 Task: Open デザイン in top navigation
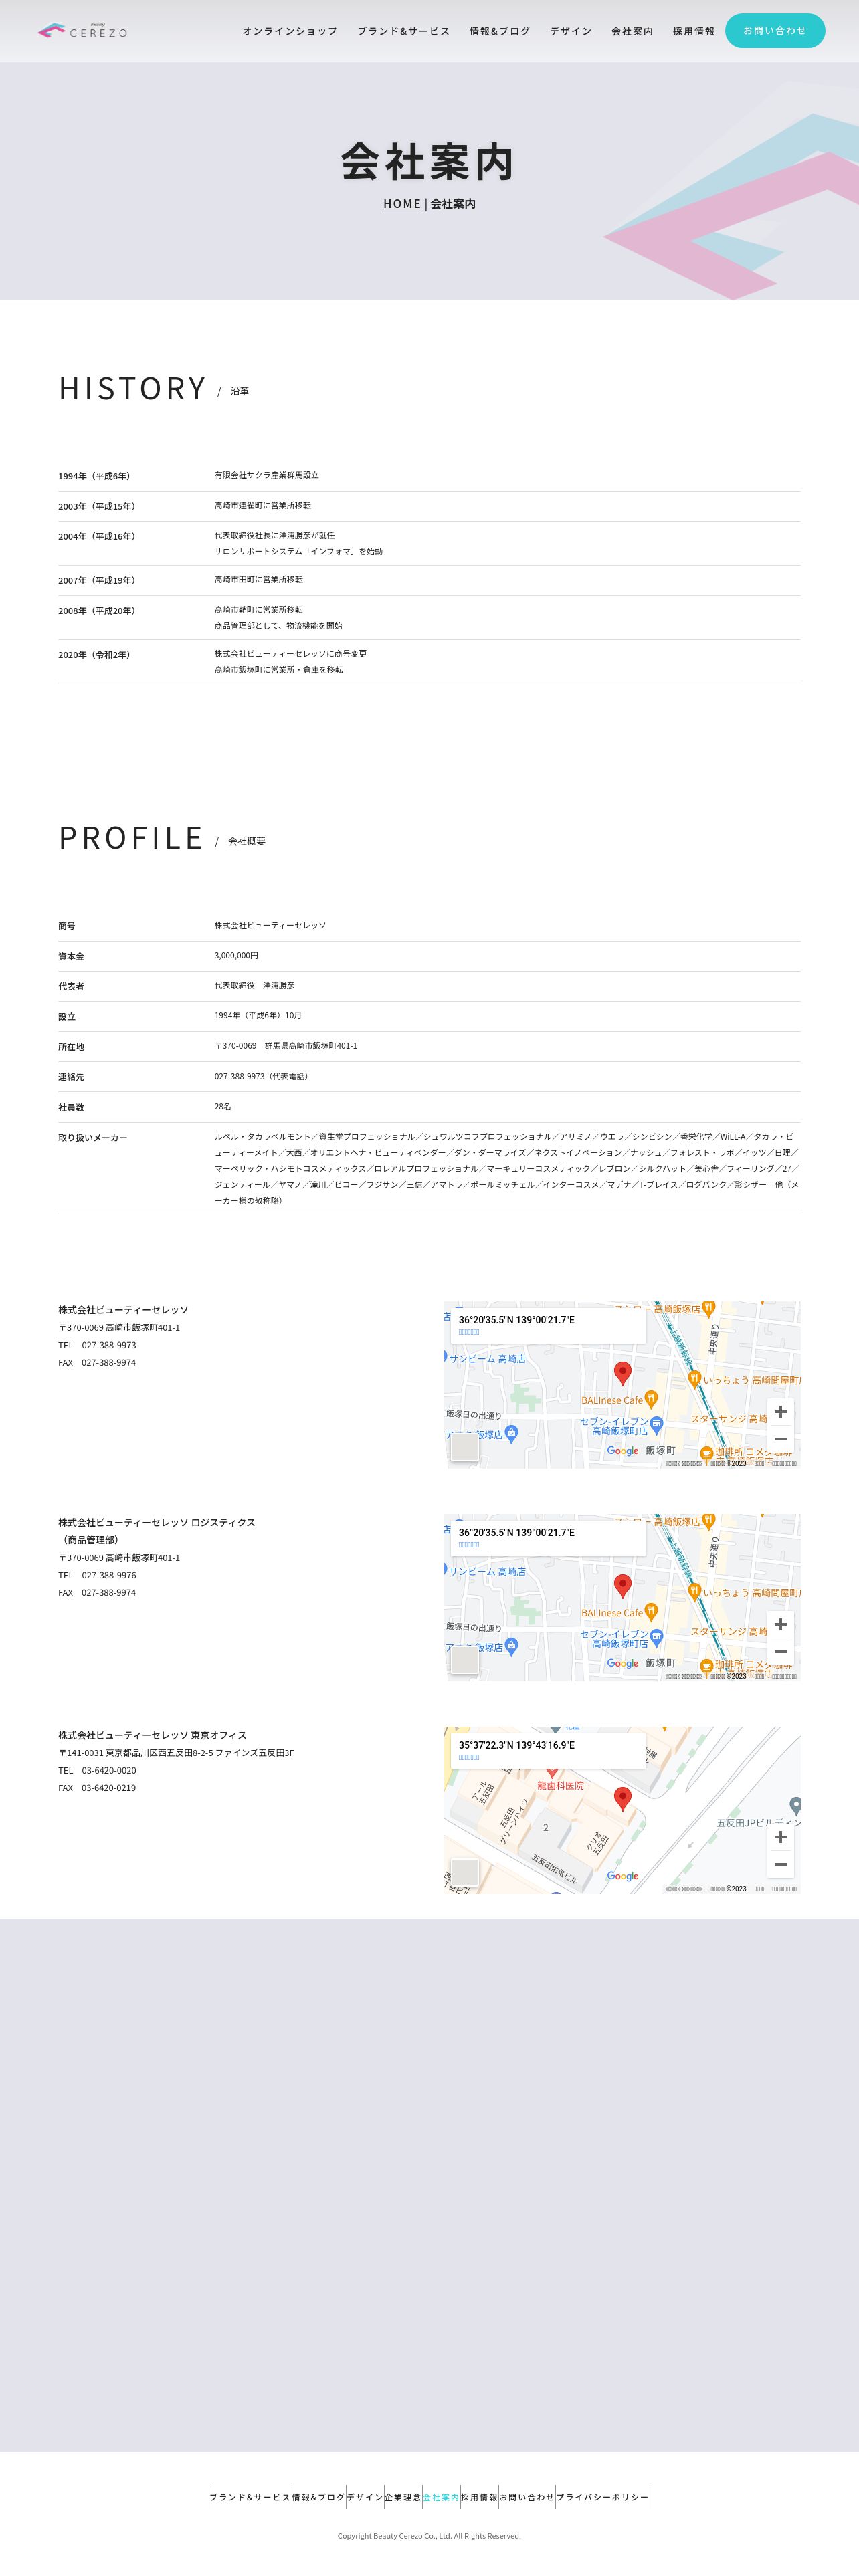(x=571, y=31)
